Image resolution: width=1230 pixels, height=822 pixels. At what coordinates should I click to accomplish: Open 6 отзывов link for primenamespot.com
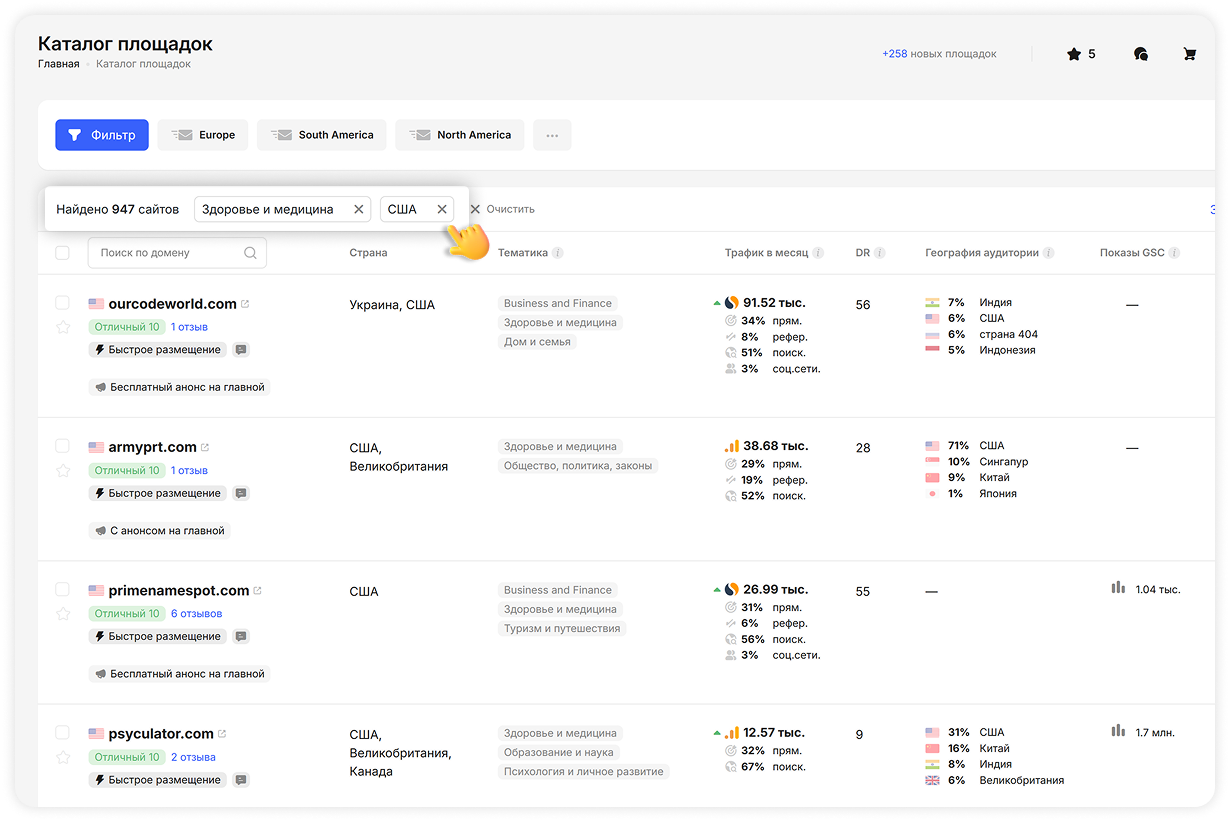tap(196, 613)
